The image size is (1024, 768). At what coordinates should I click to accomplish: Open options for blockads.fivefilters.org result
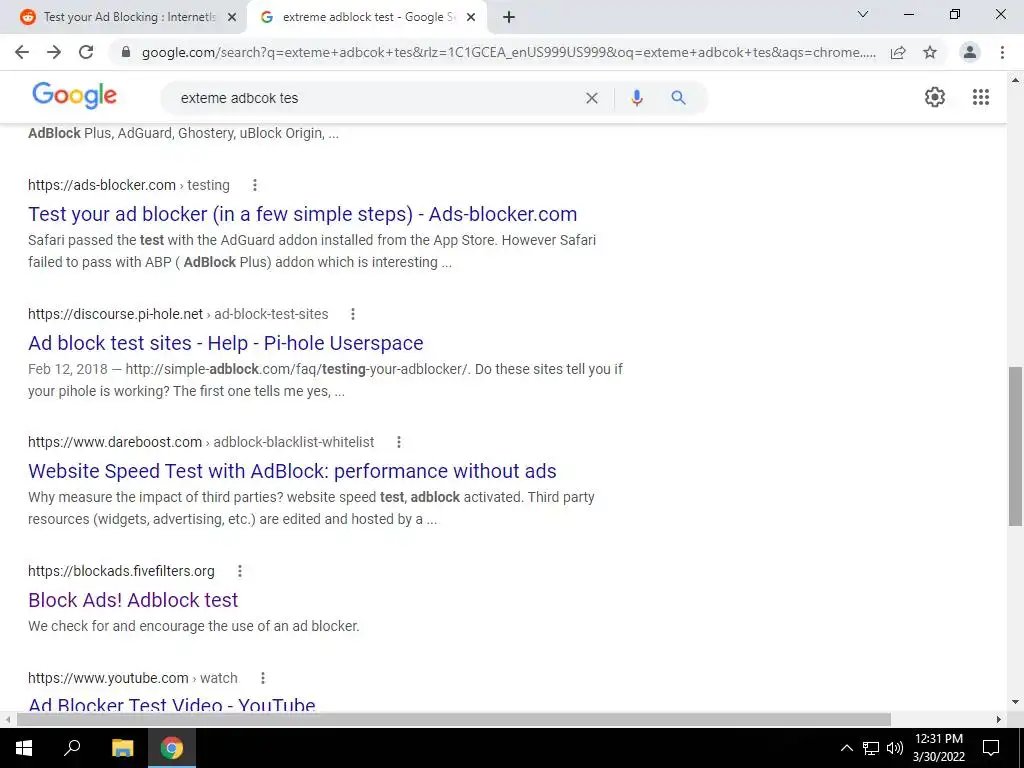(240, 571)
